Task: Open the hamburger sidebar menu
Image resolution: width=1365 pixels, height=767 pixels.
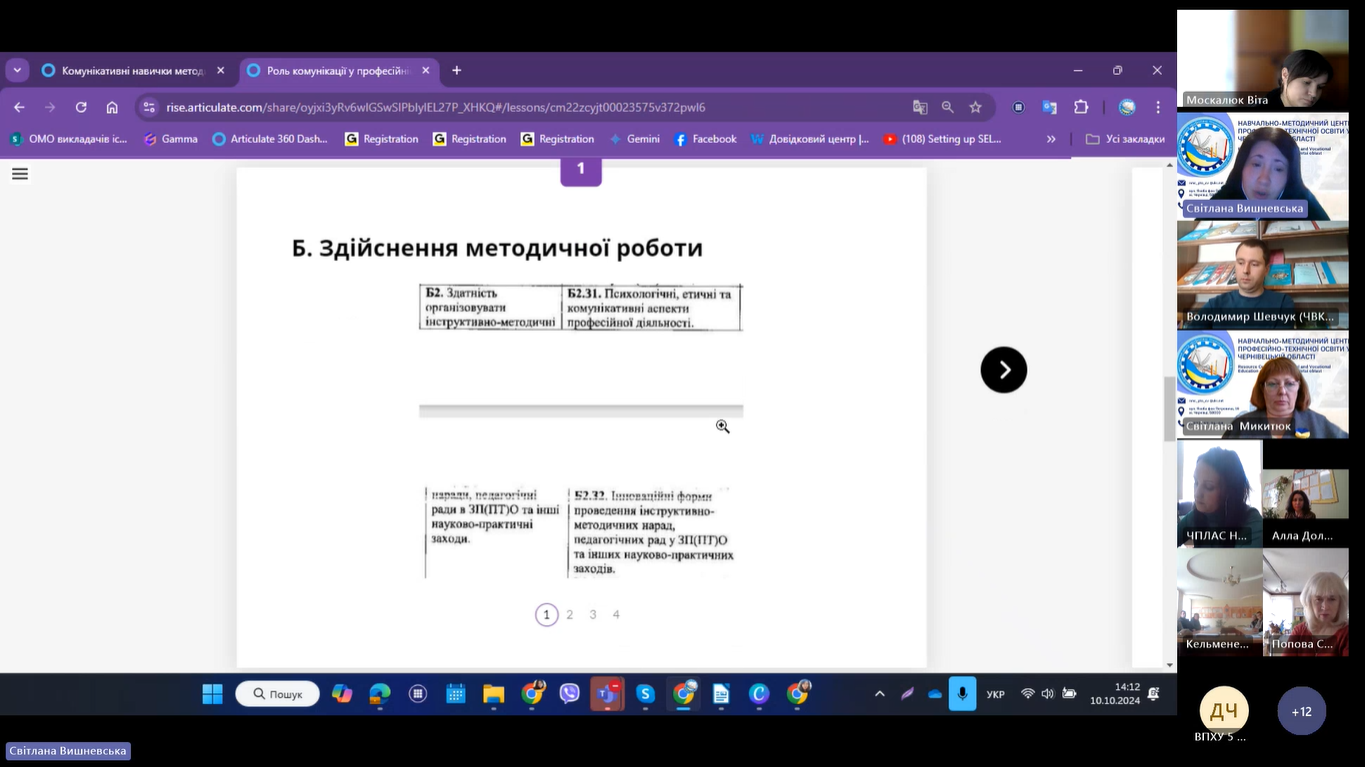Action: click(x=20, y=174)
